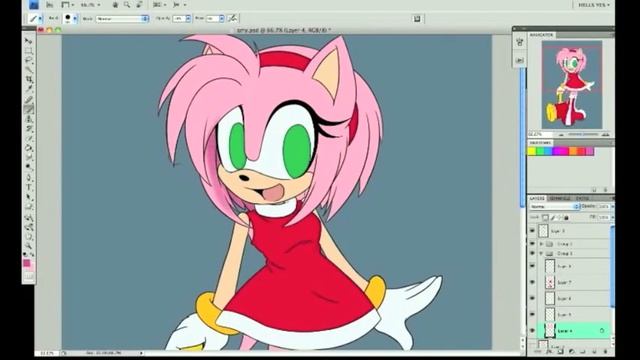The width and height of the screenshot is (640, 360).
Task: Click the document title tab
Action: [x=284, y=30]
